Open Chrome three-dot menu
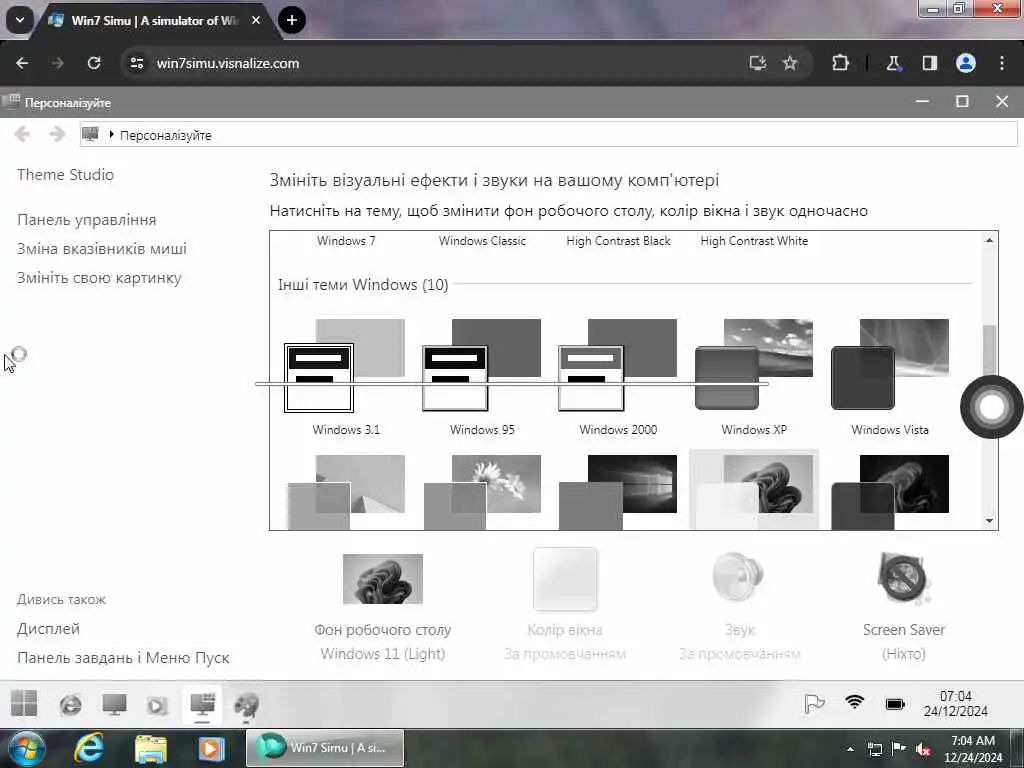The height and width of the screenshot is (768, 1024). tap(1002, 63)
